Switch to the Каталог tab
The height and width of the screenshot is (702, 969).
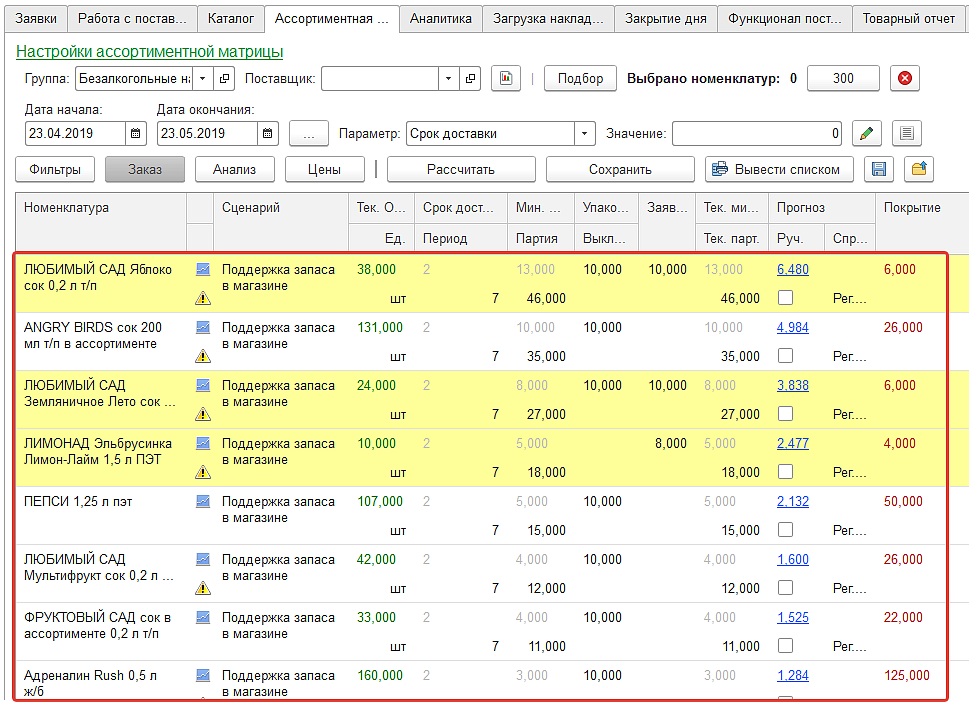coord(231,19)
